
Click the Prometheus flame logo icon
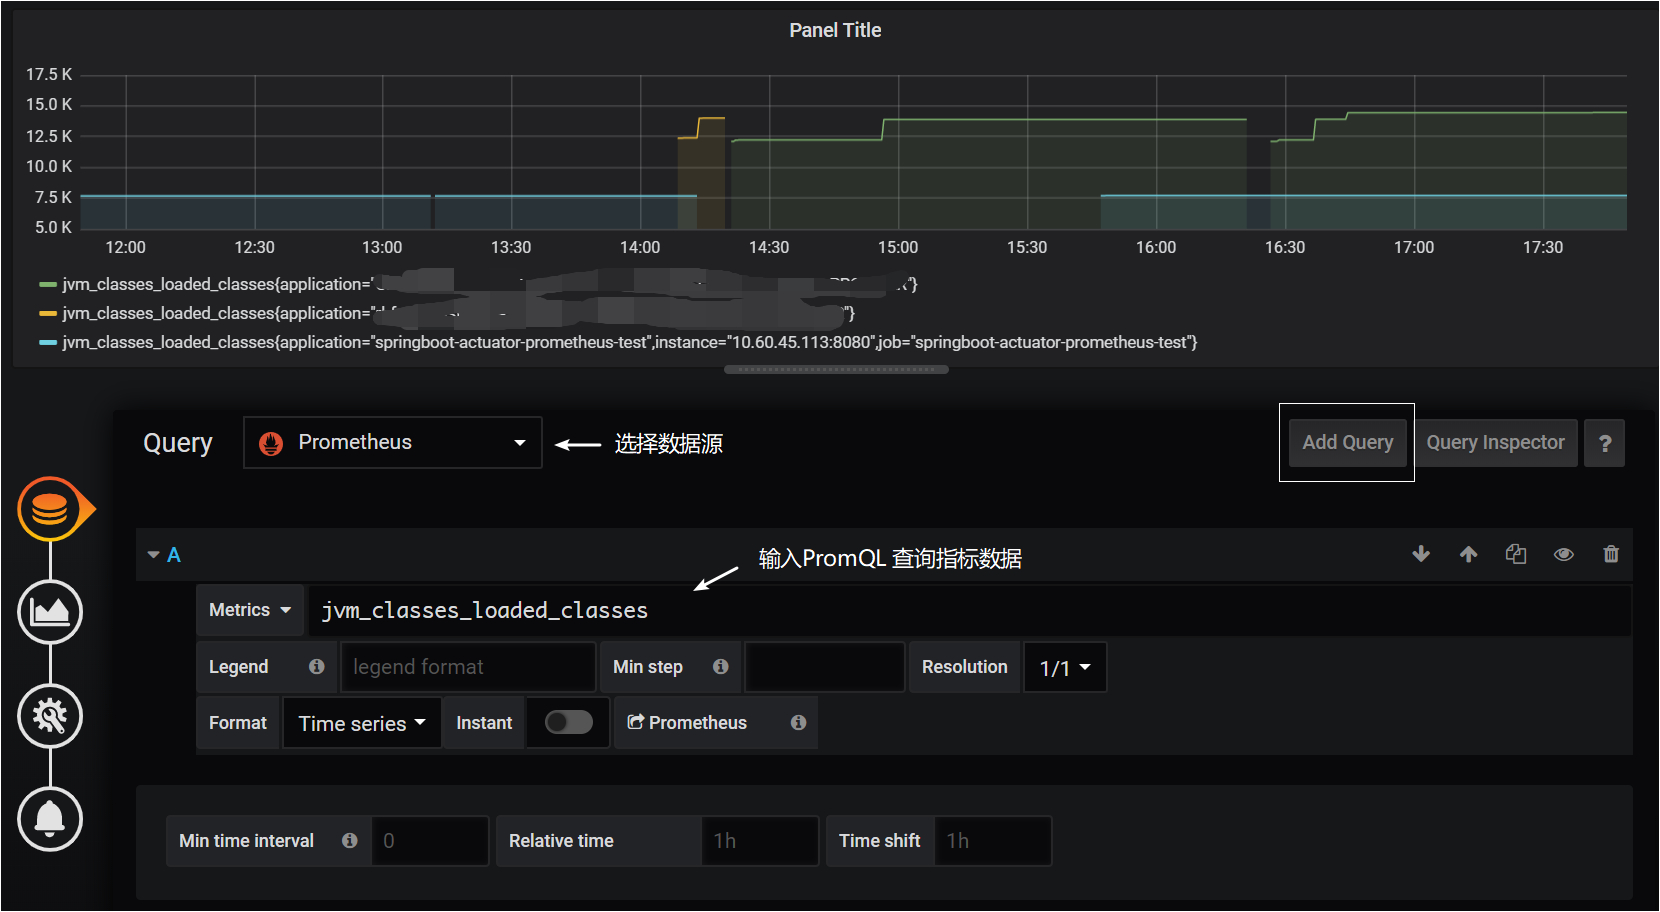pos(271,443)
